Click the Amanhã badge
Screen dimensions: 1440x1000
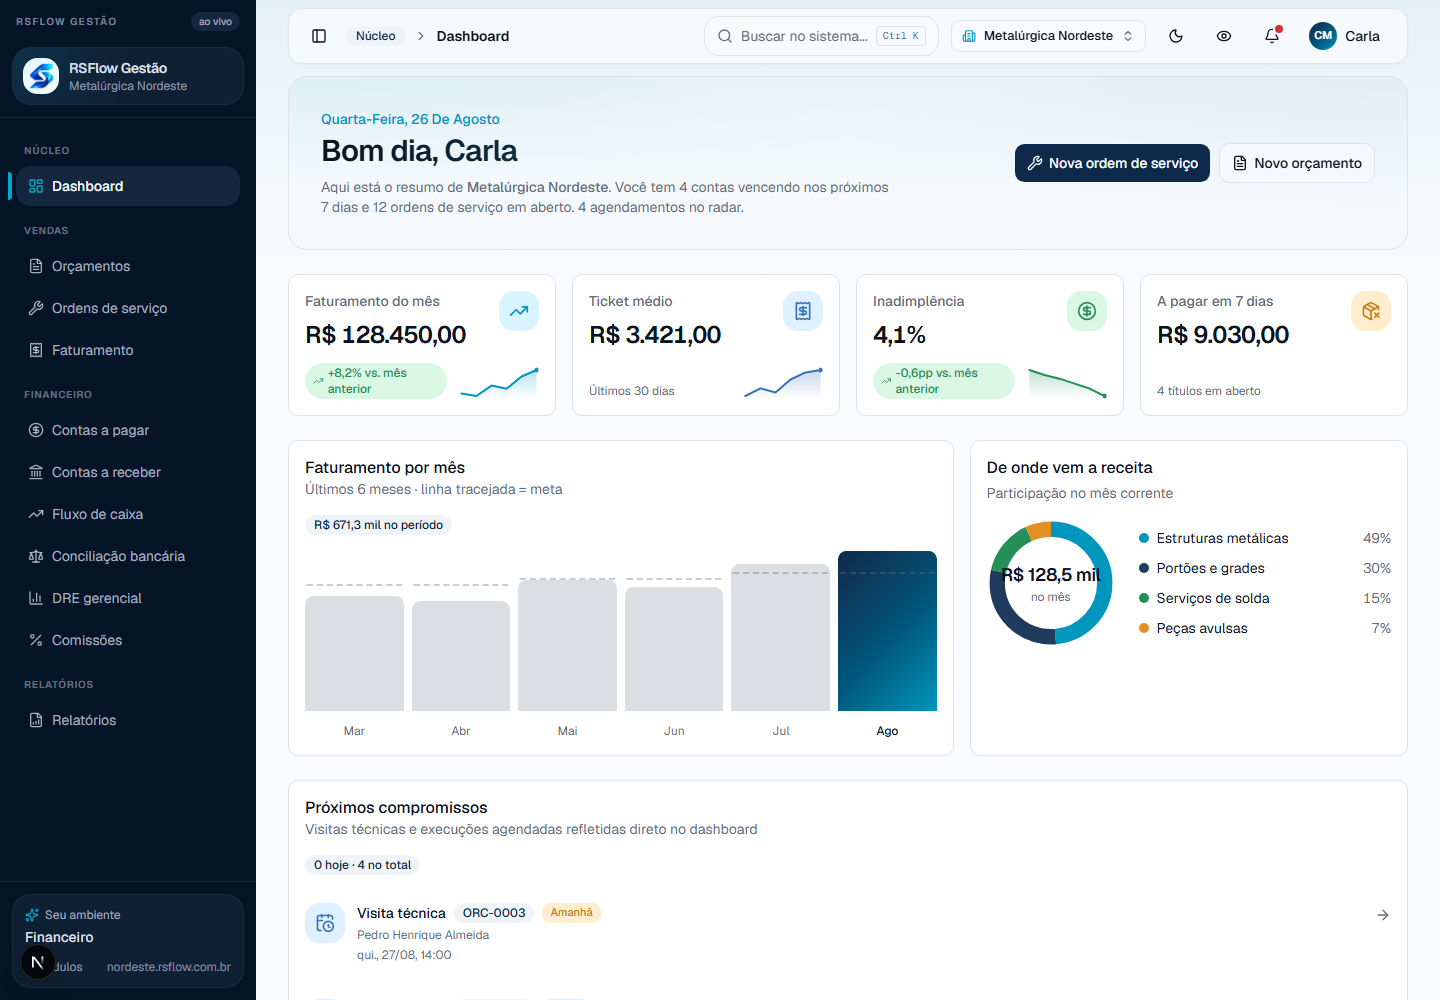[571, 913]
